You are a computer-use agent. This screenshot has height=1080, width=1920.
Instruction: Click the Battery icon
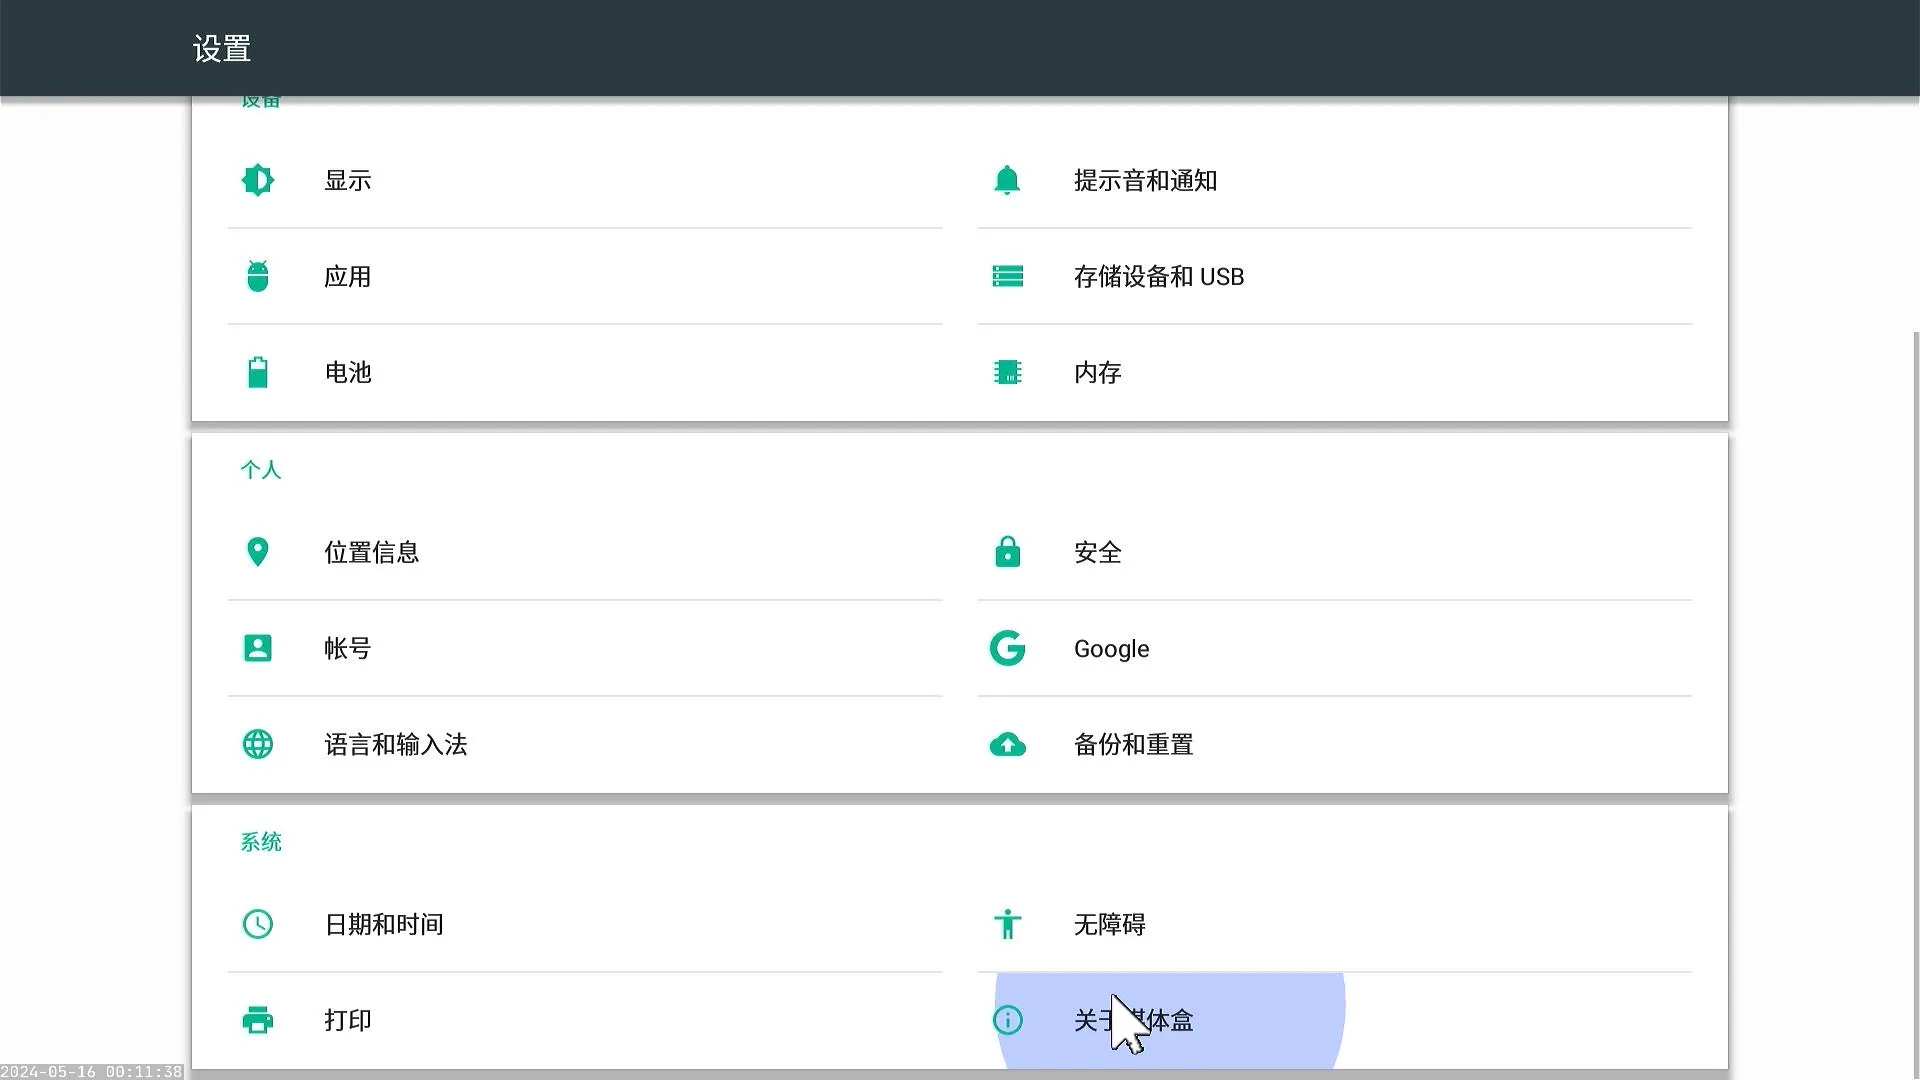click(257, 372)
